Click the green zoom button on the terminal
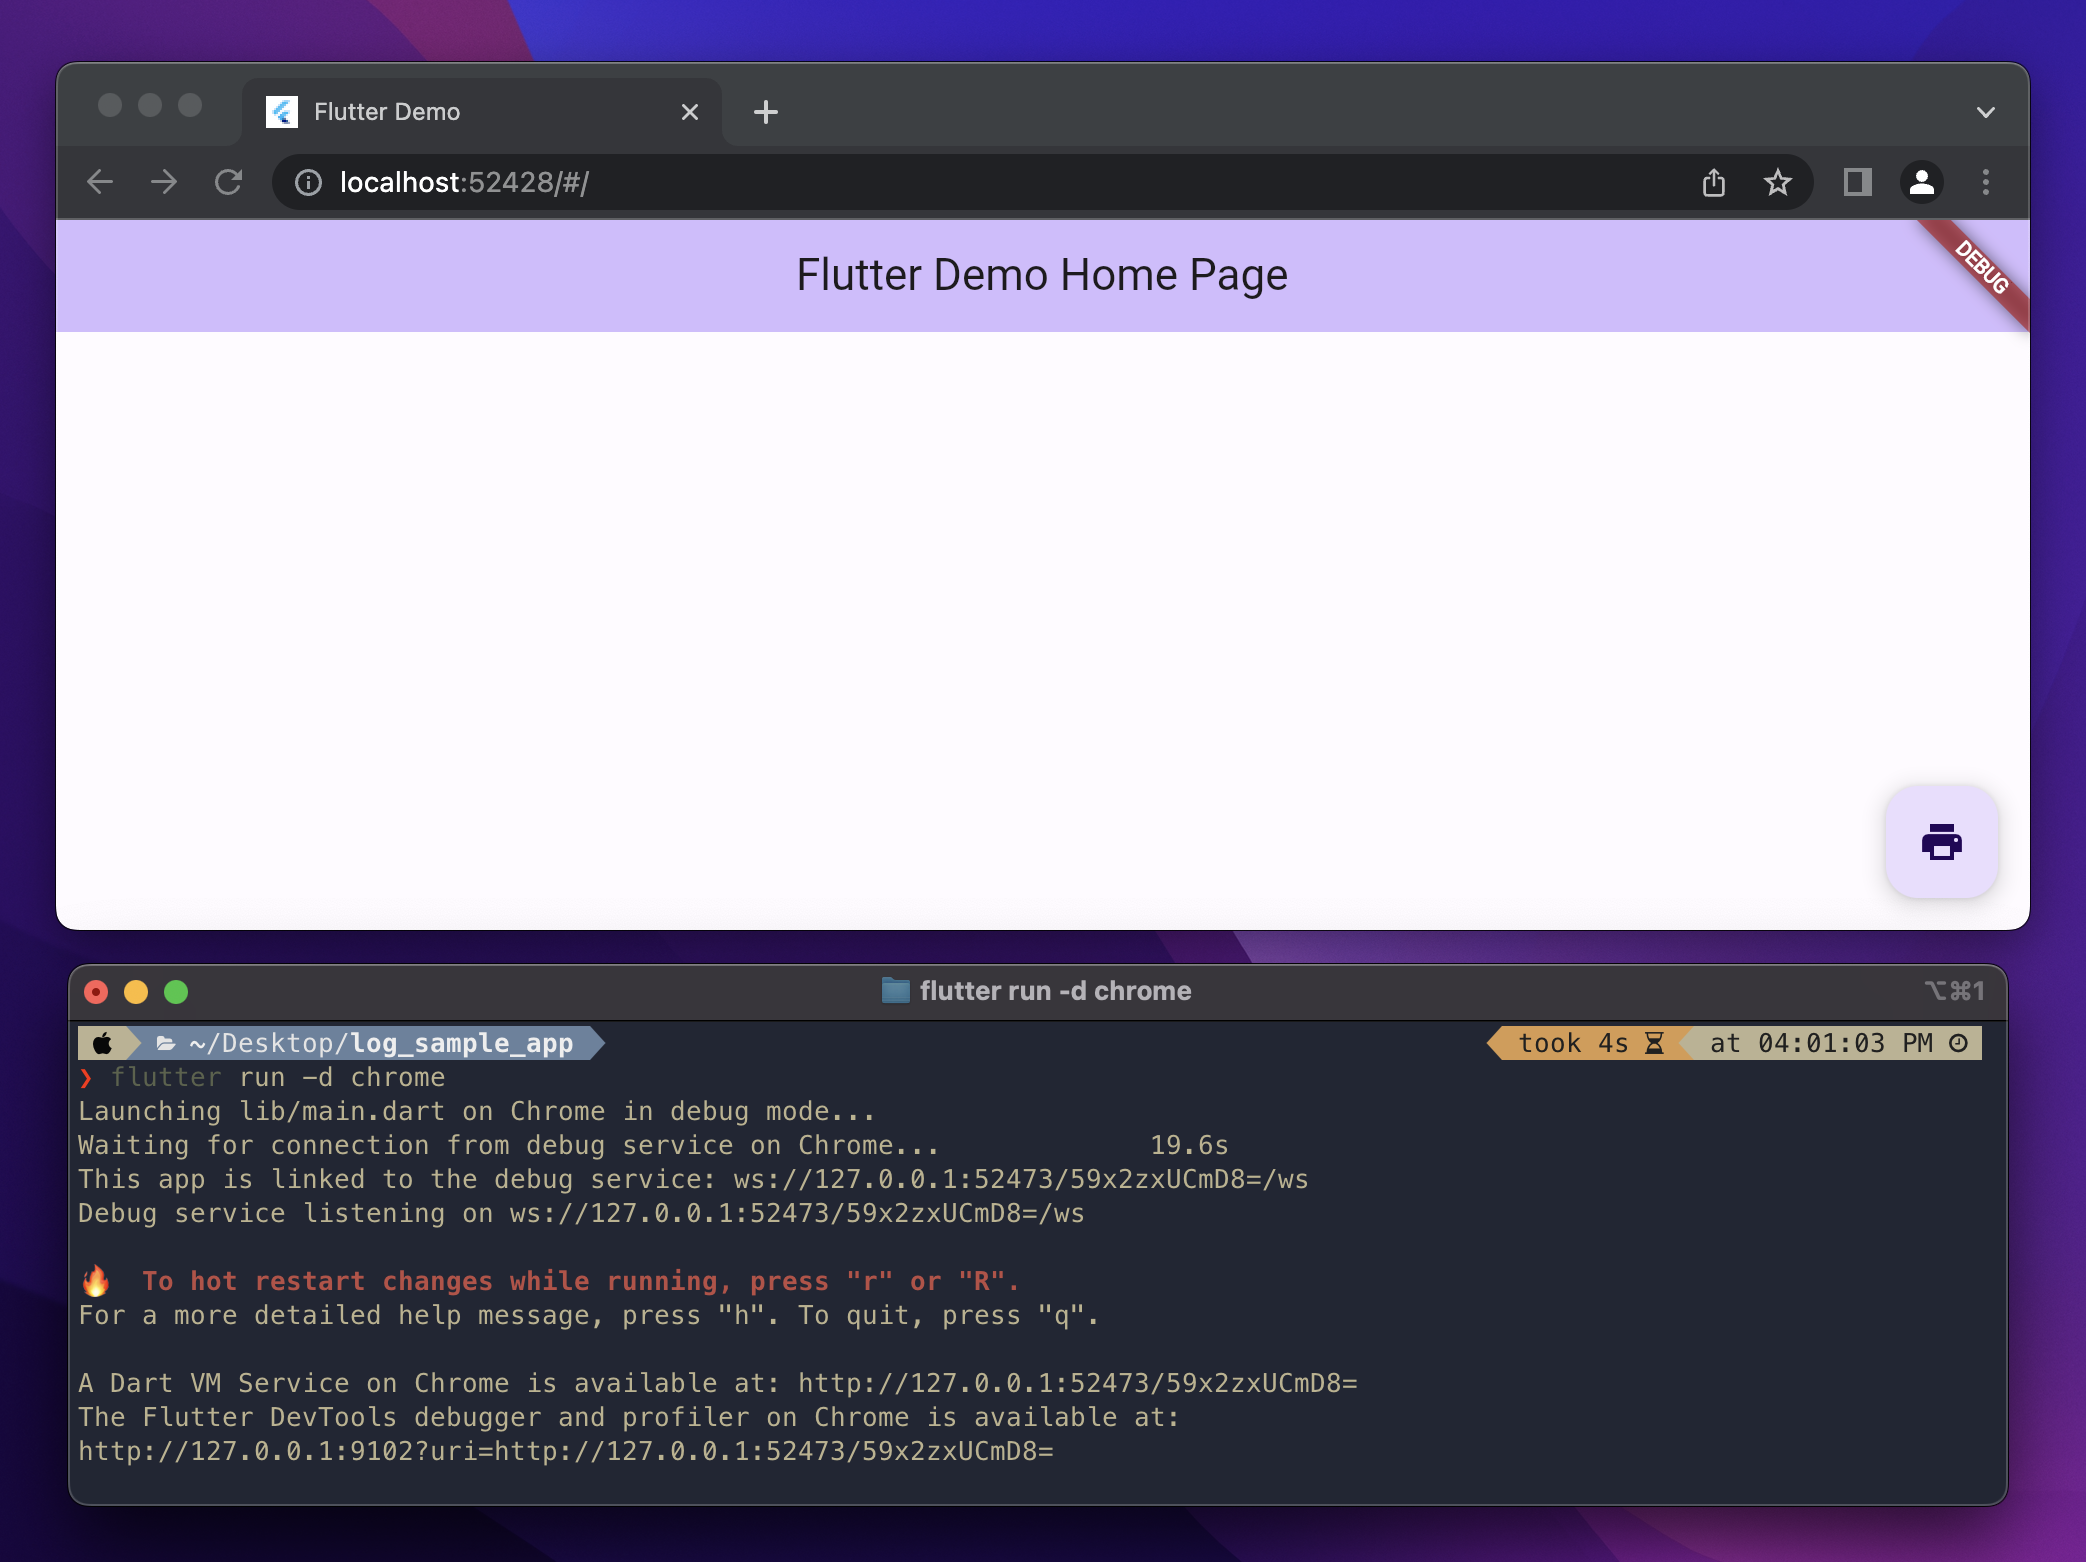 click(176, 991)
